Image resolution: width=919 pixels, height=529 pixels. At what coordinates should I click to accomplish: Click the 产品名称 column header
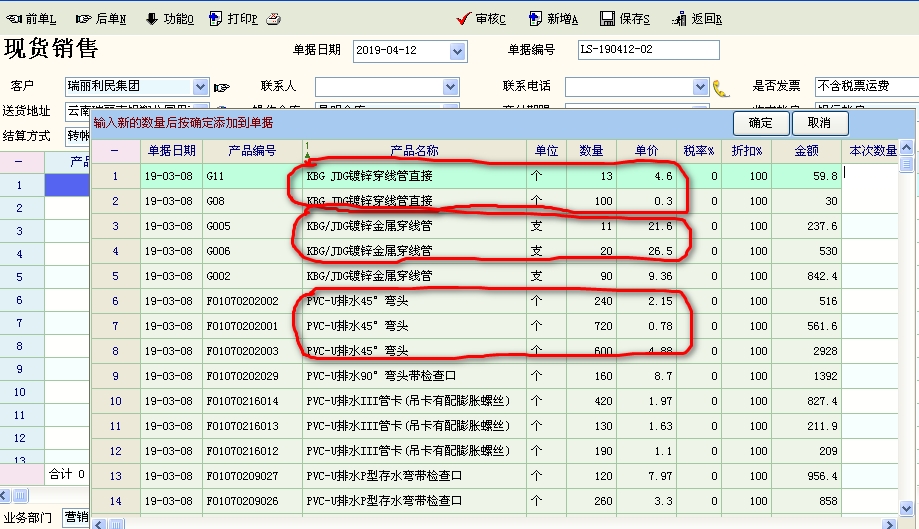(414, 151)
